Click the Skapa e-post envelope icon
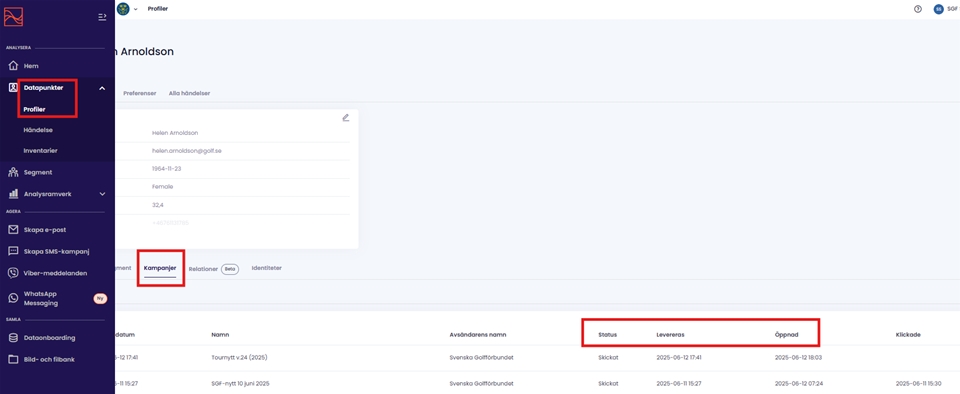Image resolution: width=960 pixels, height=394 pixels. (13, 229)
